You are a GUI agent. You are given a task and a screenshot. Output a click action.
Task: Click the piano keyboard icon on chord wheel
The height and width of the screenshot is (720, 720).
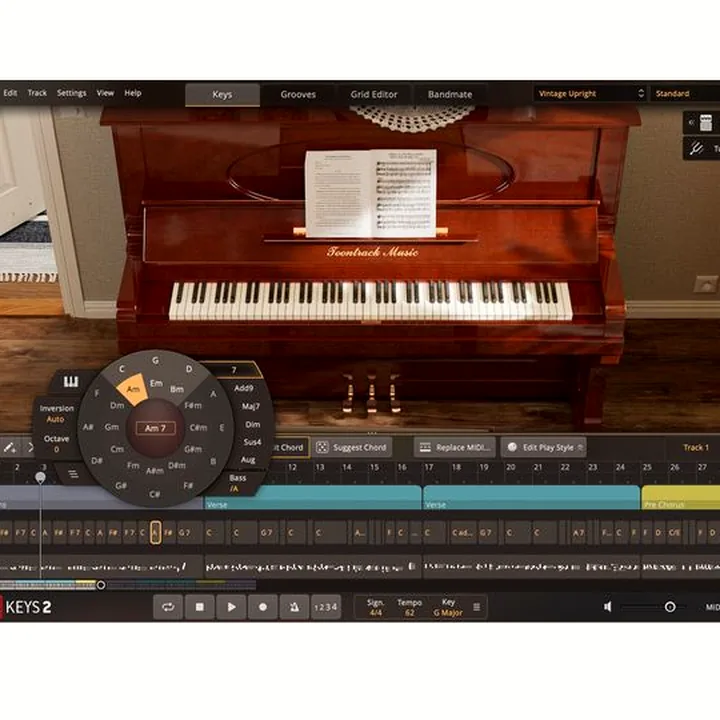pos(71,382)
